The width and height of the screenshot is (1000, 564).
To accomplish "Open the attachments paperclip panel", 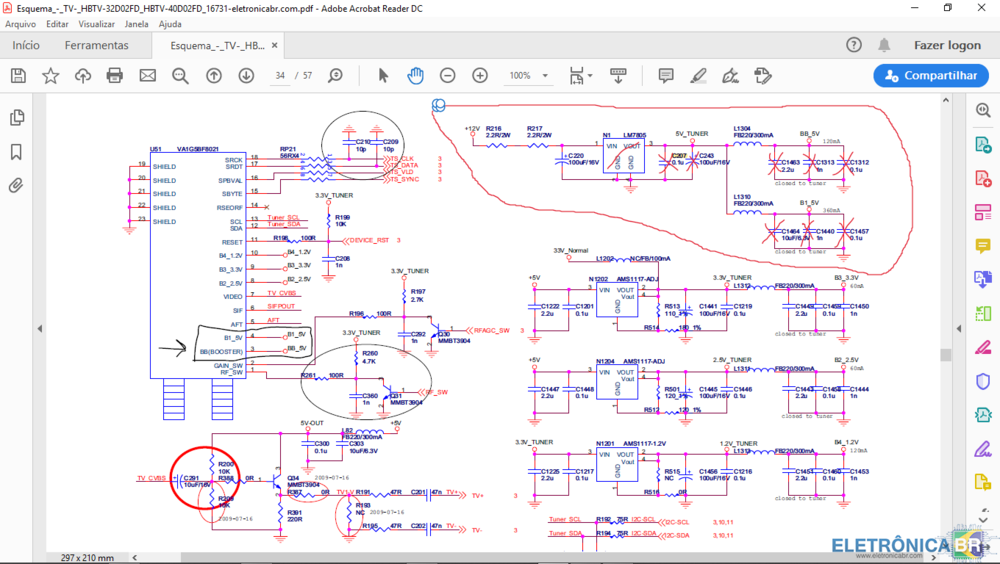I will [16, 185].
